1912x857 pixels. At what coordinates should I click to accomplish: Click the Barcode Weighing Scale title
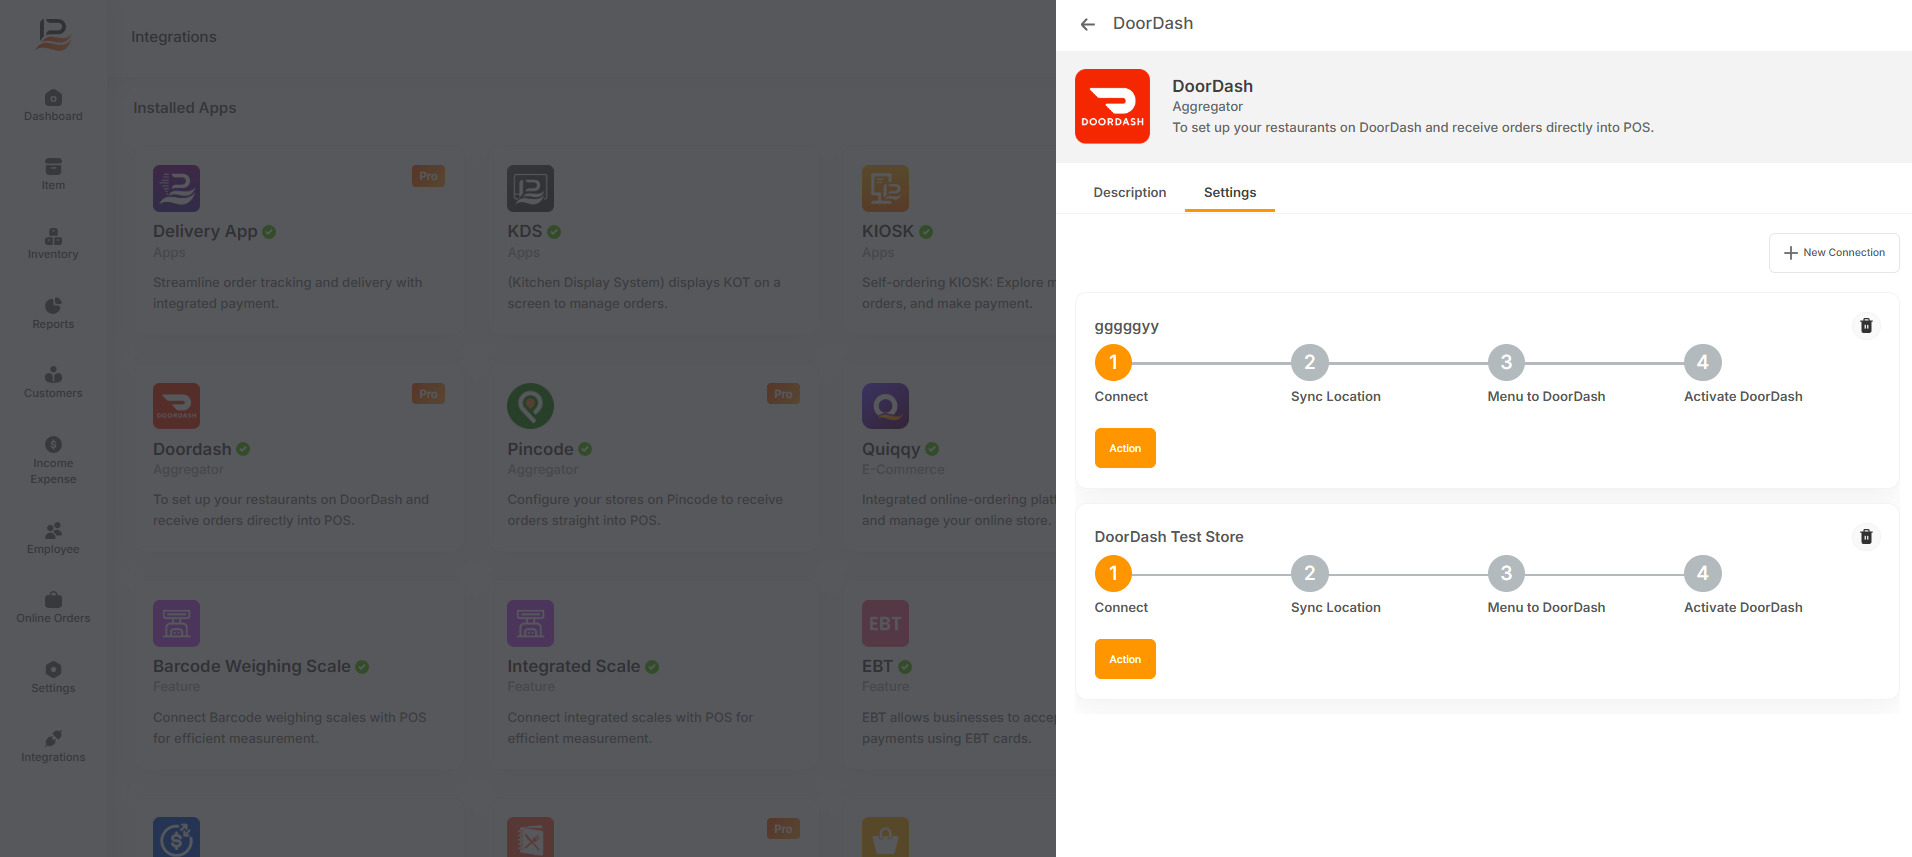252,666
